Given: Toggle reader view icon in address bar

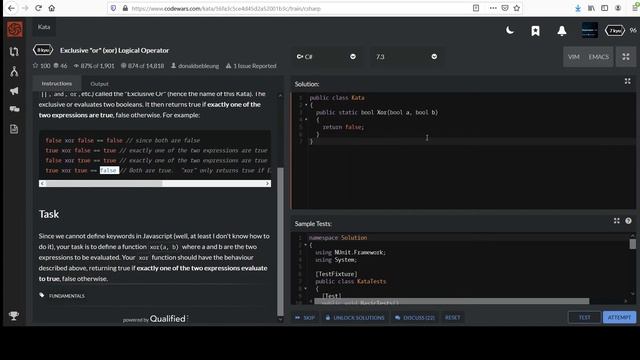Looking at the screenshot, I should [476, 8].
